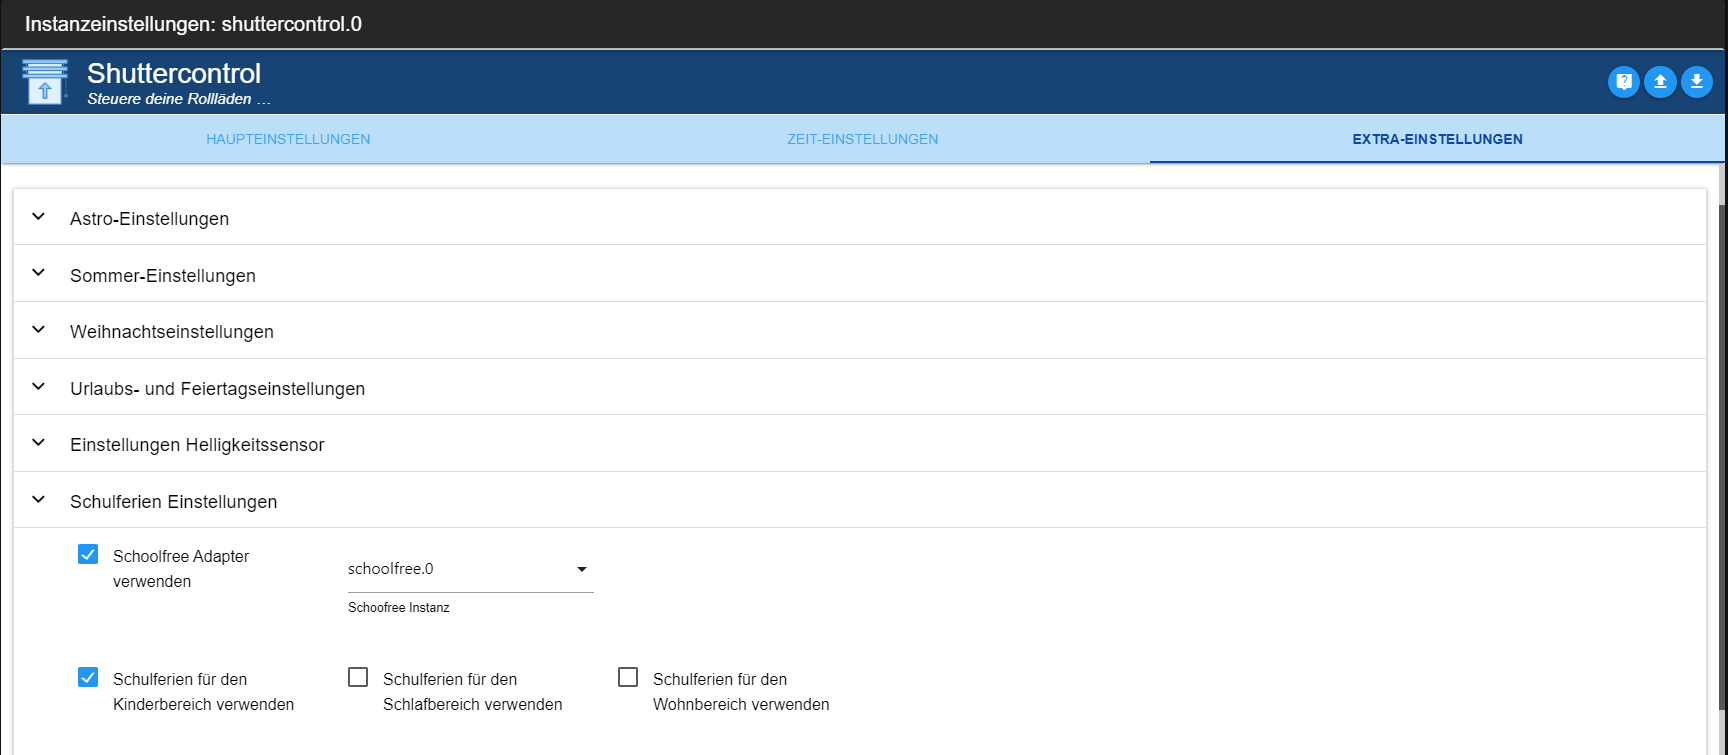Screen dimensions: 1728x755
Task: Click the Schoofree Instanz label
Action: 399,607
